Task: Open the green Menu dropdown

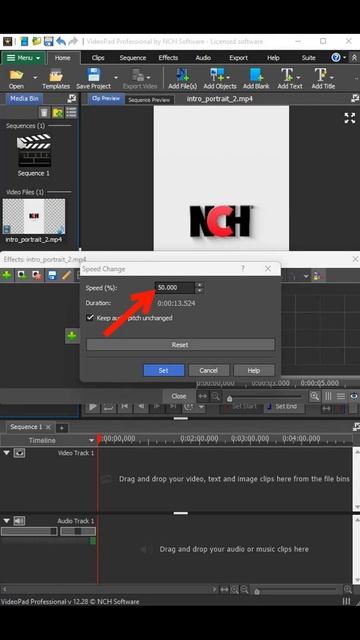Action: click(23, 58)
